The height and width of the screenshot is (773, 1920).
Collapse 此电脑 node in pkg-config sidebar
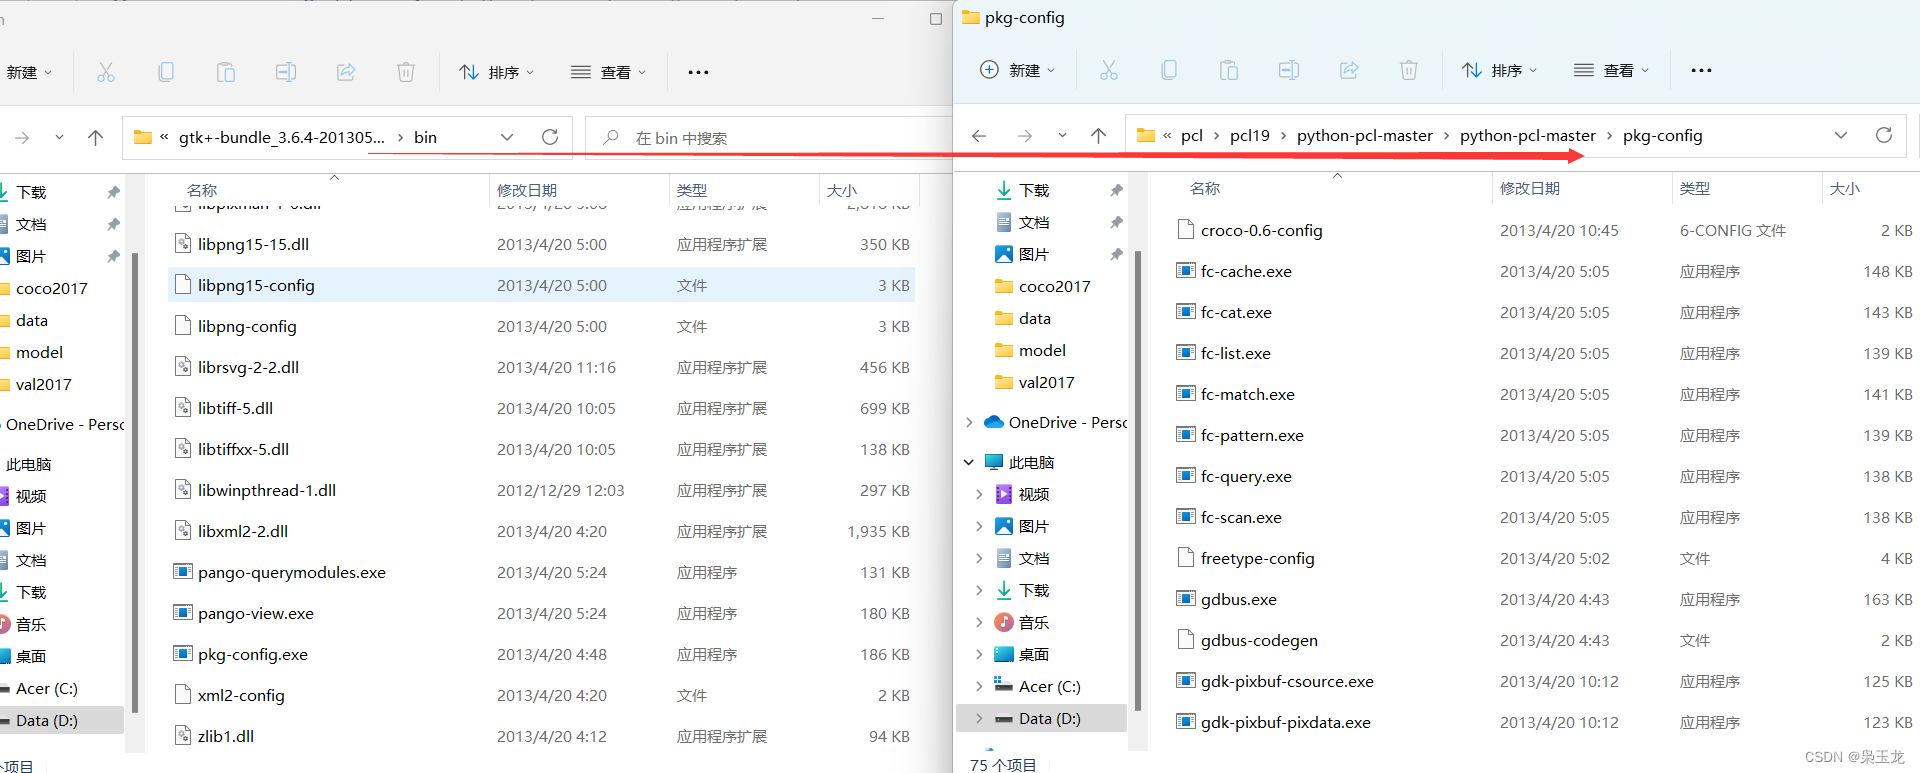coord(969,462)
